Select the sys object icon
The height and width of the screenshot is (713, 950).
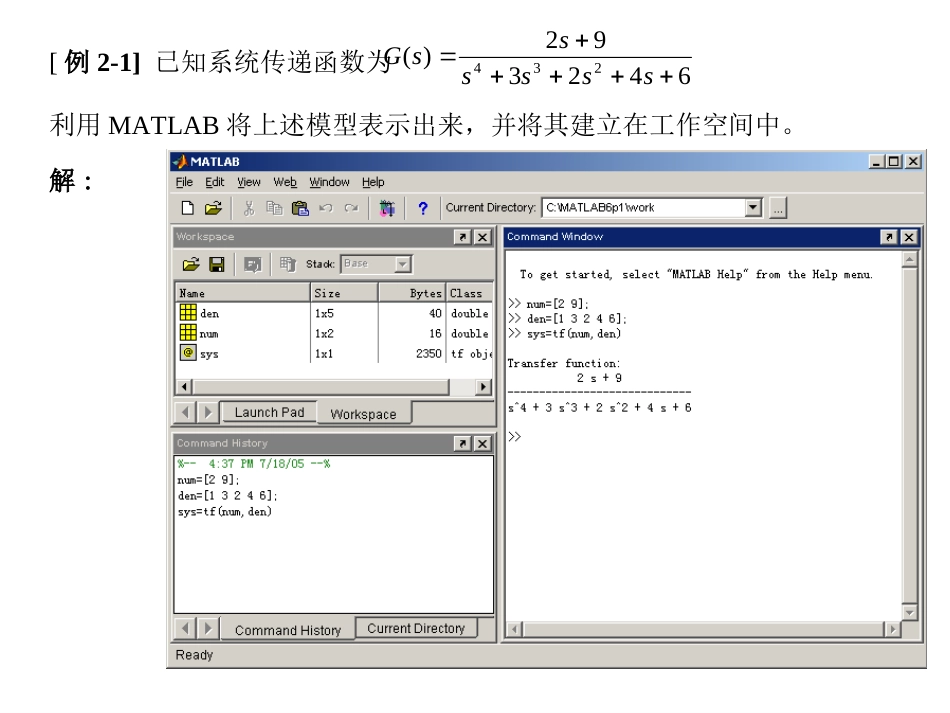[188, 353]
